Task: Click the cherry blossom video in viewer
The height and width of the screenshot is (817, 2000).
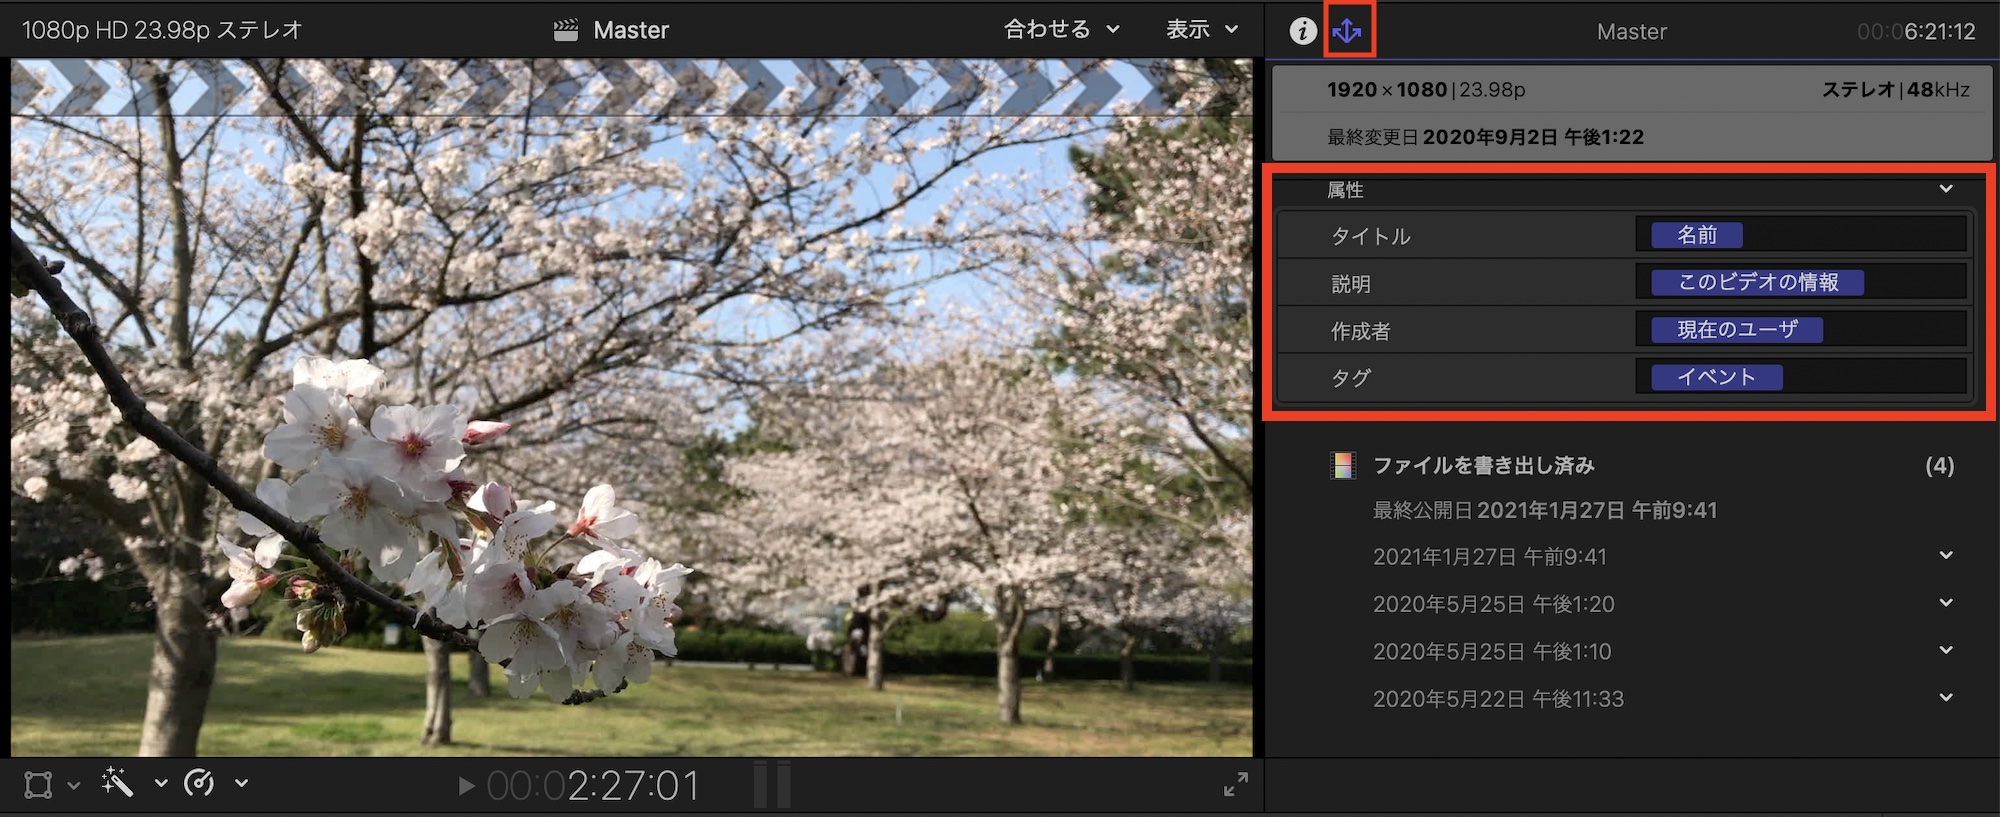Action: click(632, 408)
